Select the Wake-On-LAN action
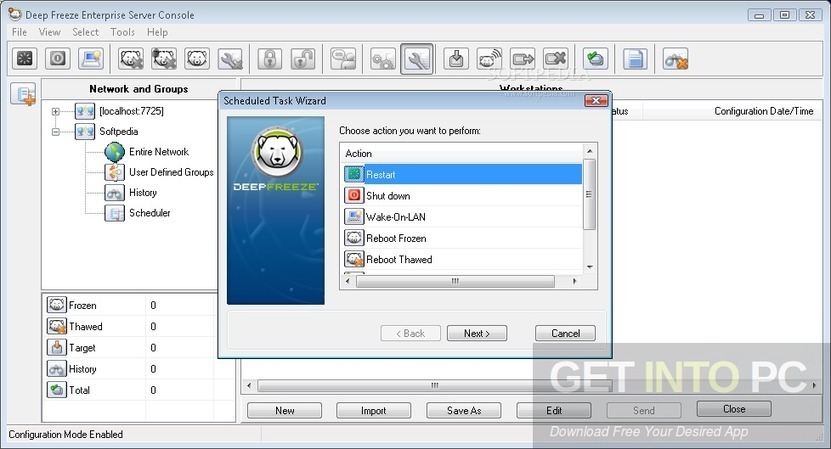The image size is (831, 449). (462, 217)
